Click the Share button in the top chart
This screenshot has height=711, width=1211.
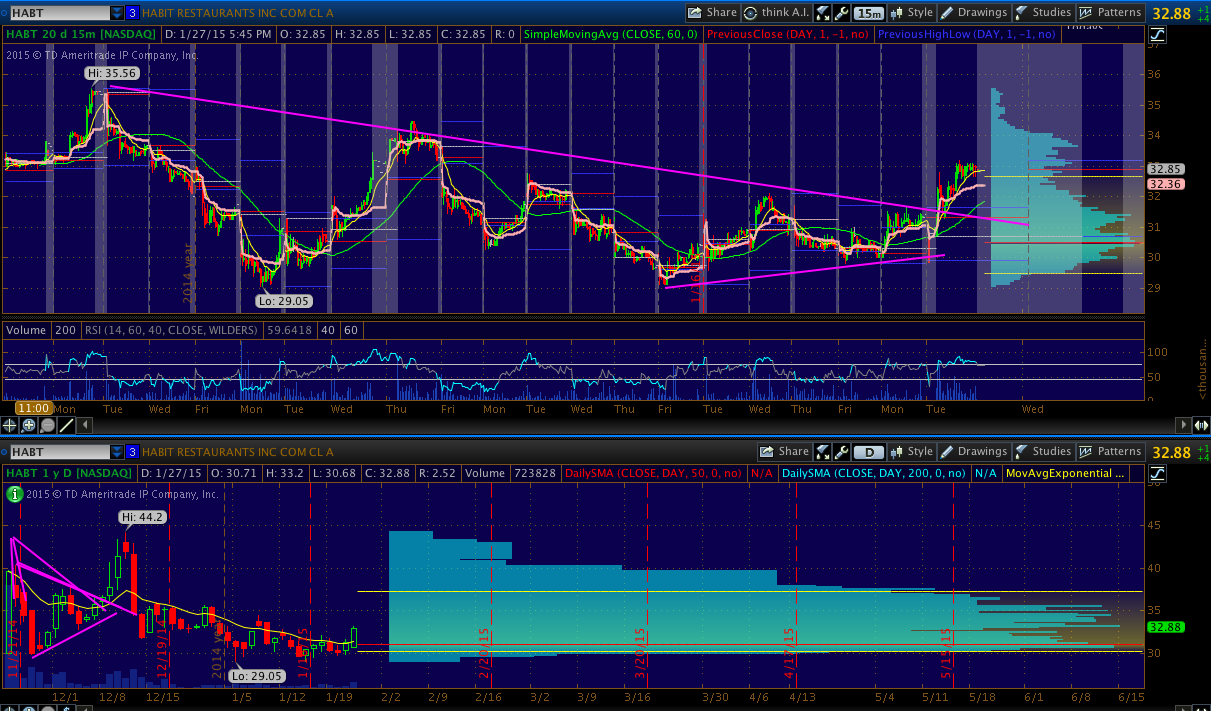[712, 13]
